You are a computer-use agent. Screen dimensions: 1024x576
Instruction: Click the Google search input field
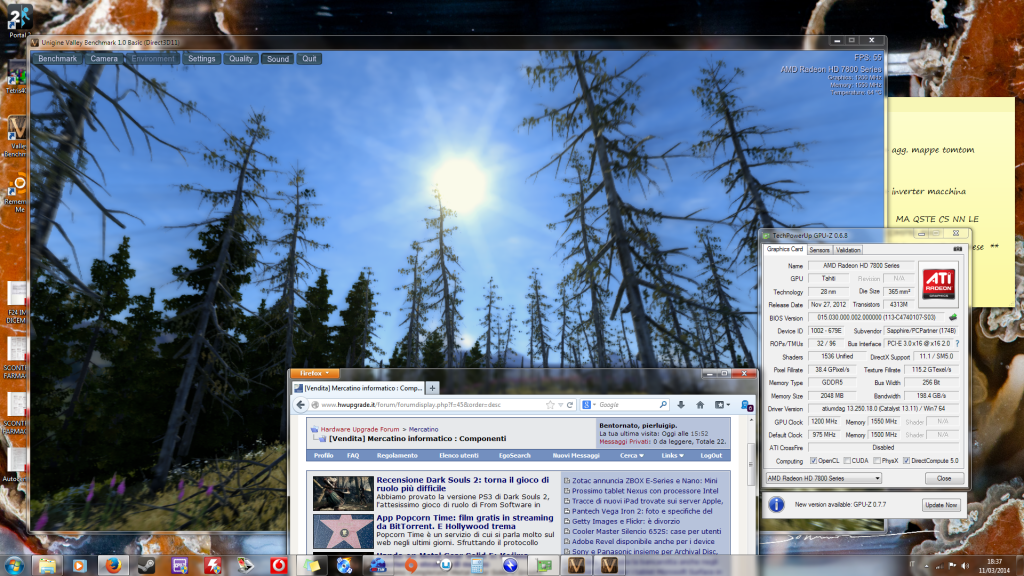[628, 405]
